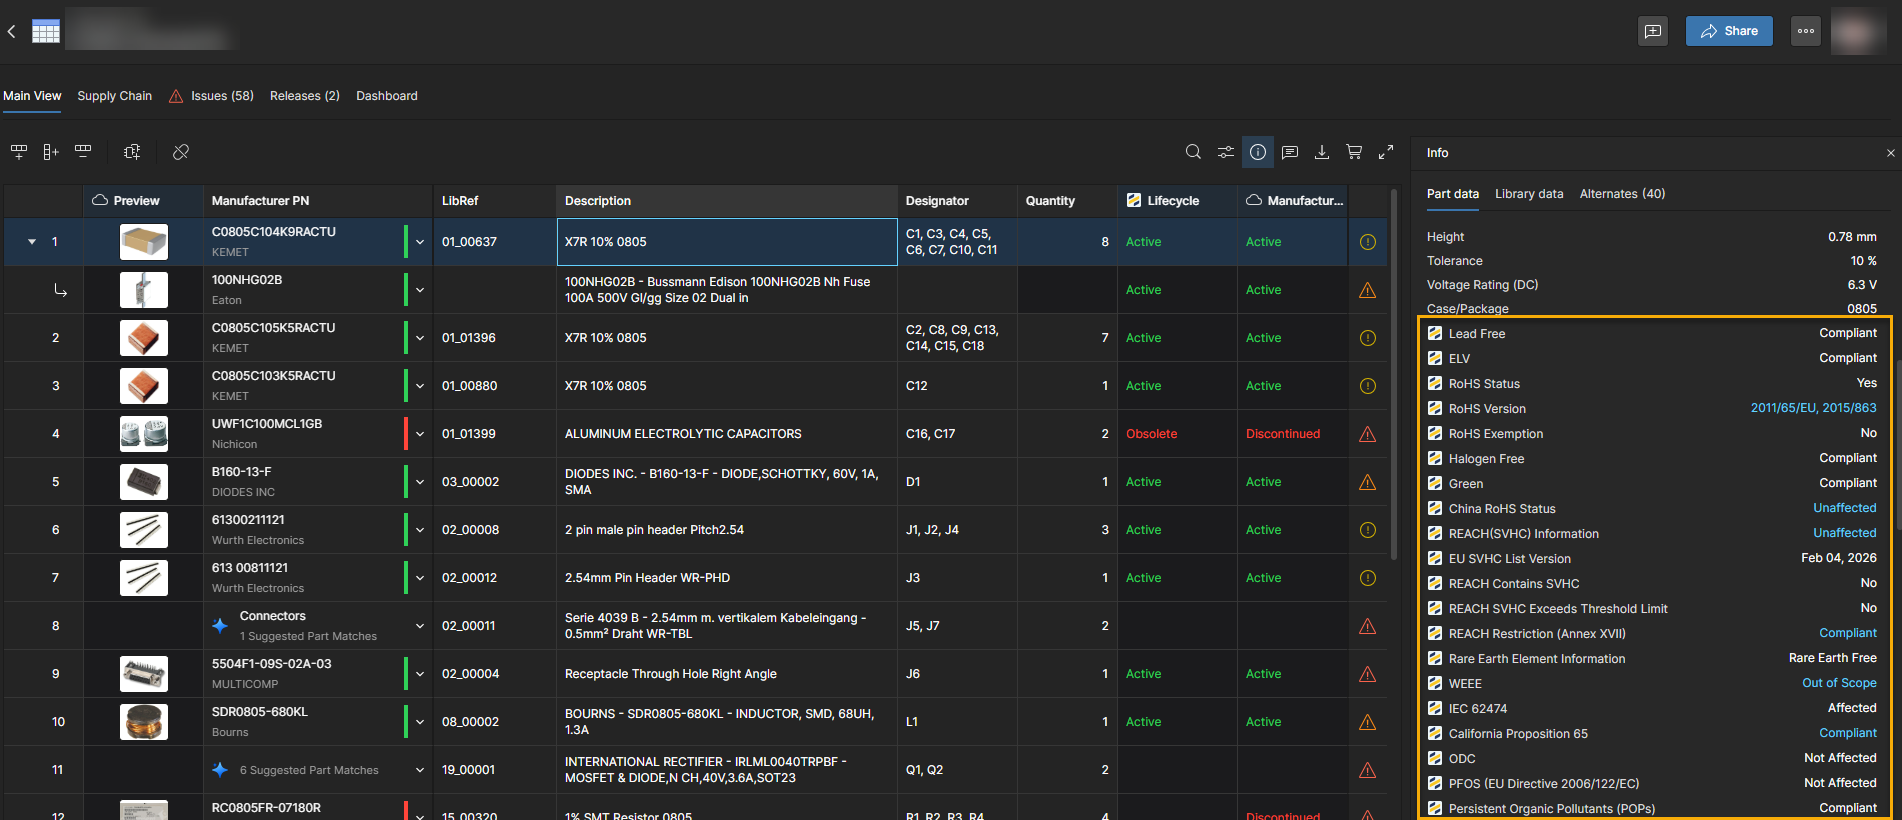This screenshot has height=820, width=1902.
Task: Open the filter settings sliders icon
Action: tap(1225, 152)
